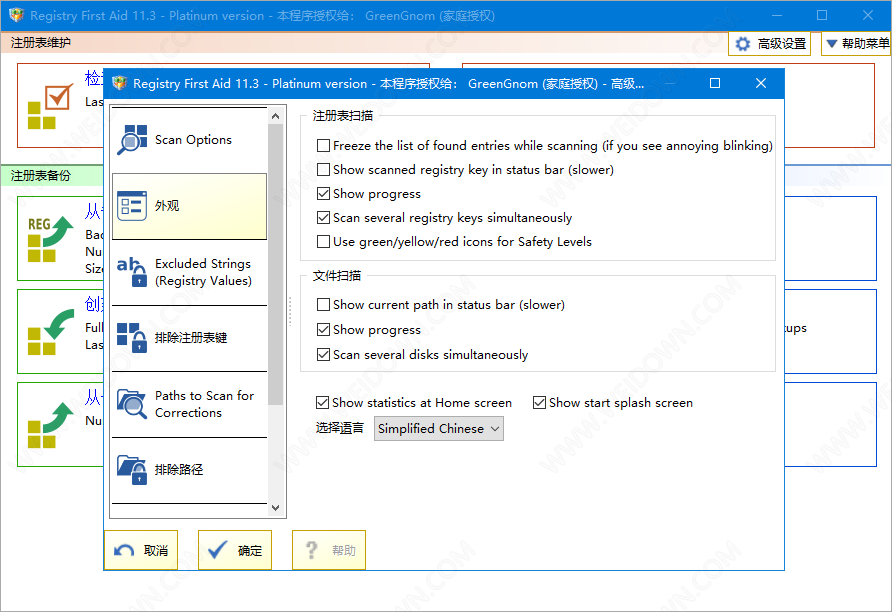
Task: Open the Simplified Chinese language dropdown
Action: pyautogui.click(x=439, y=429)
